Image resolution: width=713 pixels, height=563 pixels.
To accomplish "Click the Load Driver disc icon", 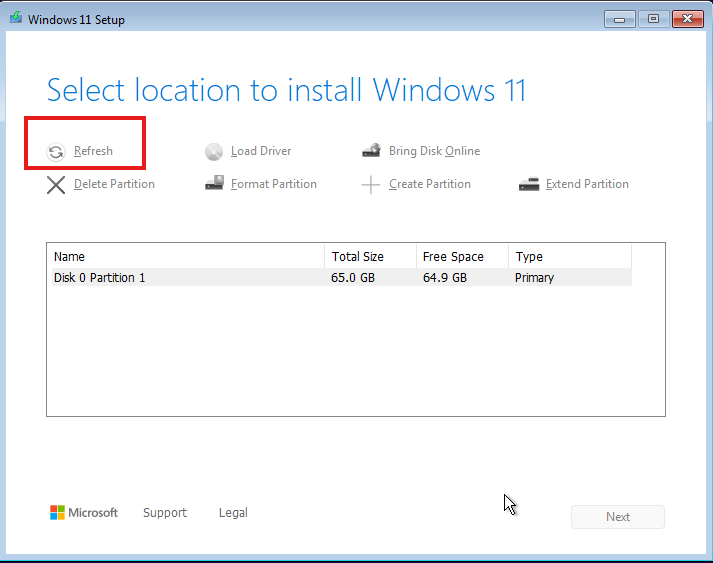I will point(214,152).
